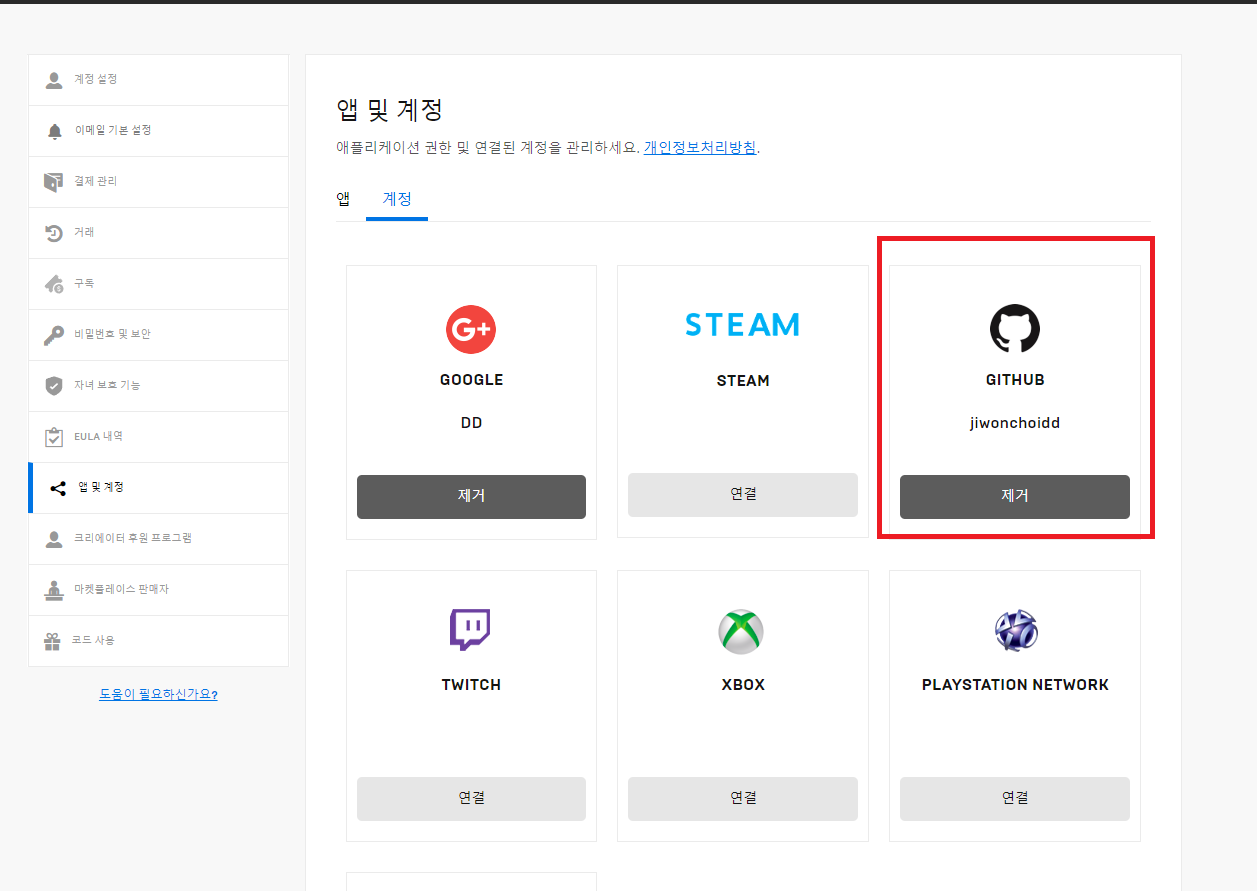Image resolution: width=1257 pixels, height=891 pixels.
Task: Click the 도움이 필요하신가요? help link
Action: (x=158, y=694)
